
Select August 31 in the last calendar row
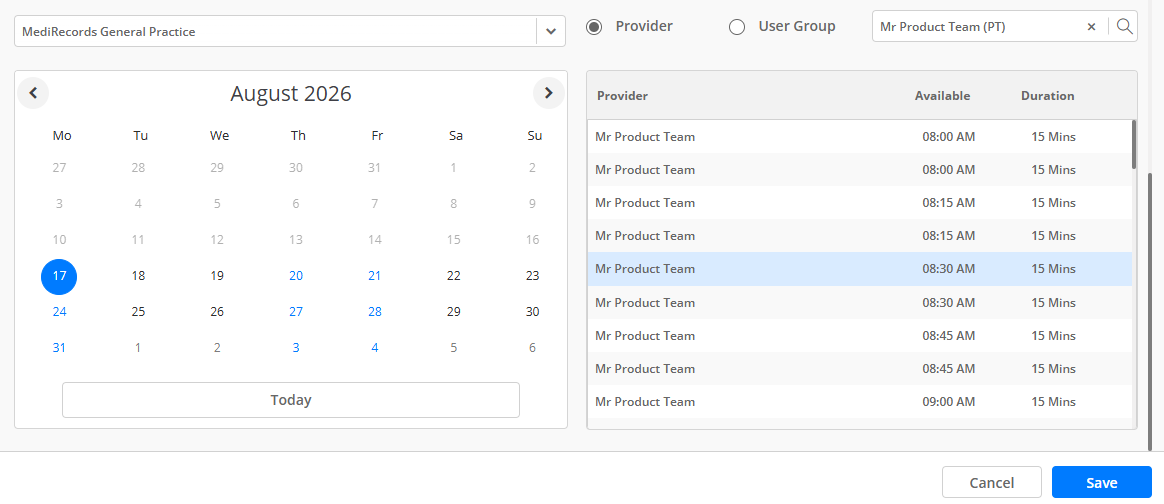click(59, 347)
